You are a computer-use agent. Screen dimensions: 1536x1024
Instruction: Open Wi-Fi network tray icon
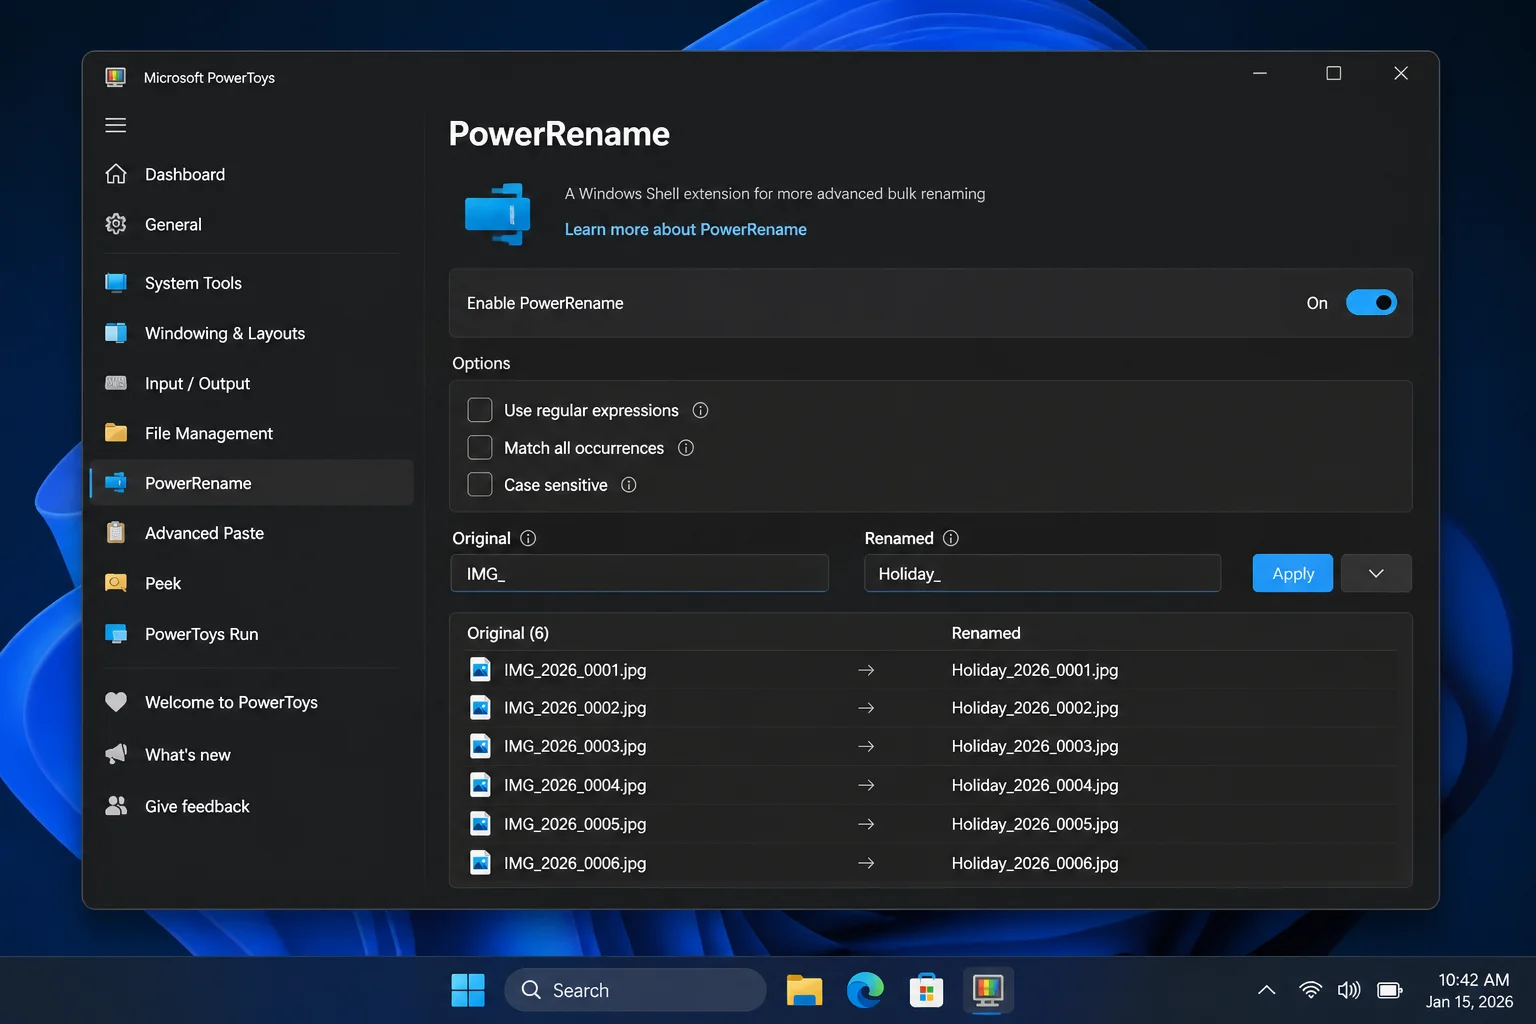coord(1310,990)
